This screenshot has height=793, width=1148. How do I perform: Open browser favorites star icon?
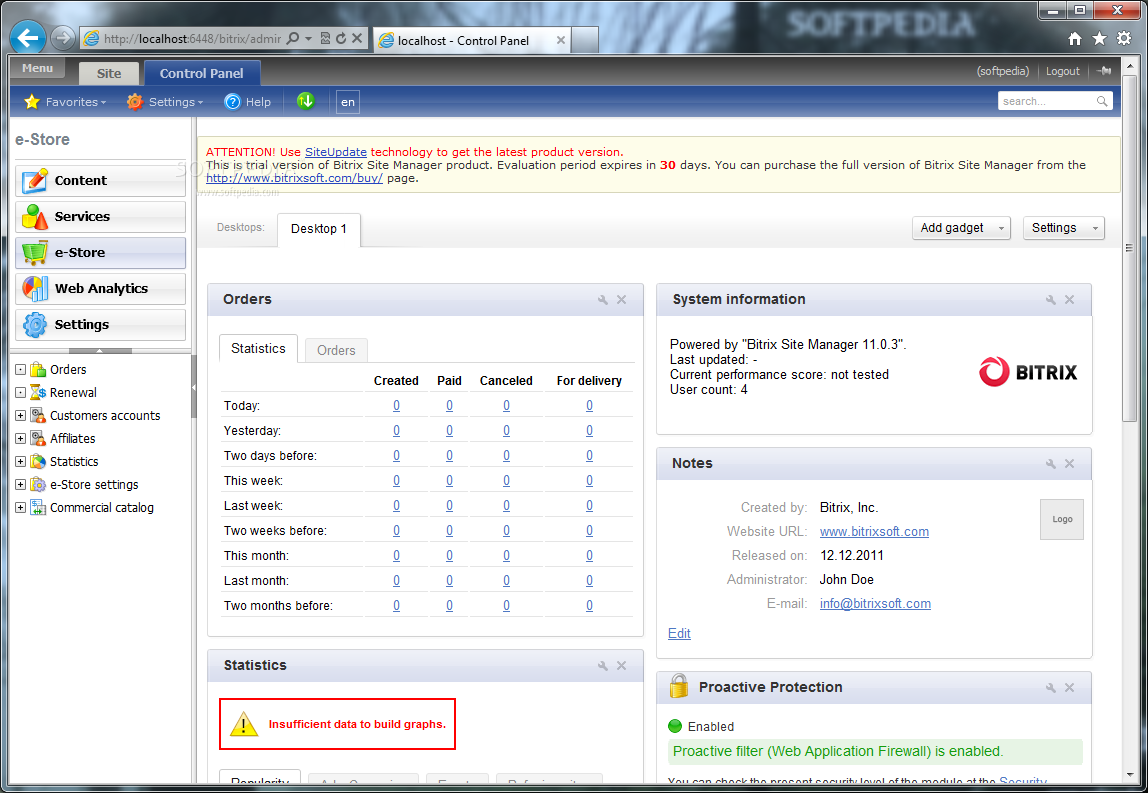1099,39
